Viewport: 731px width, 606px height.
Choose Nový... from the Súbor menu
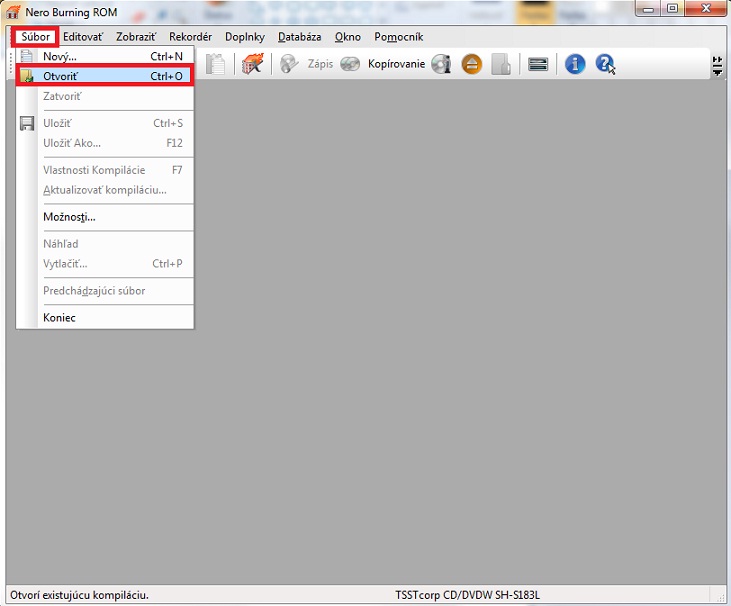105,56
